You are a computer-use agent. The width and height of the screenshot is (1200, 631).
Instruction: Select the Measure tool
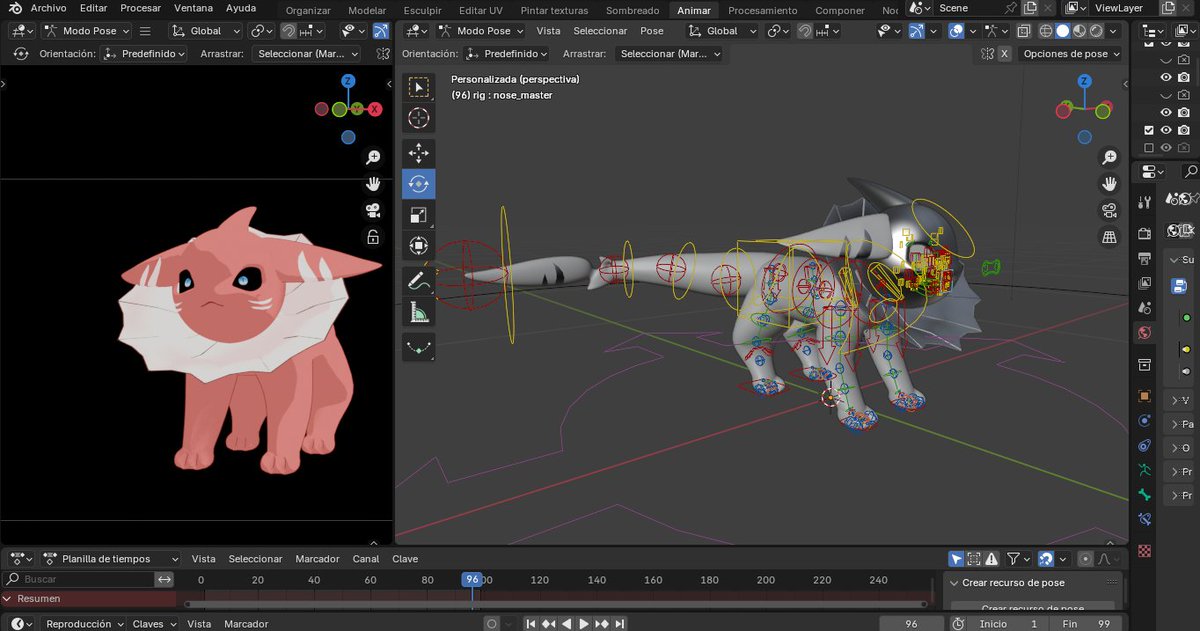pyautogui.click(x=418, y=314)
